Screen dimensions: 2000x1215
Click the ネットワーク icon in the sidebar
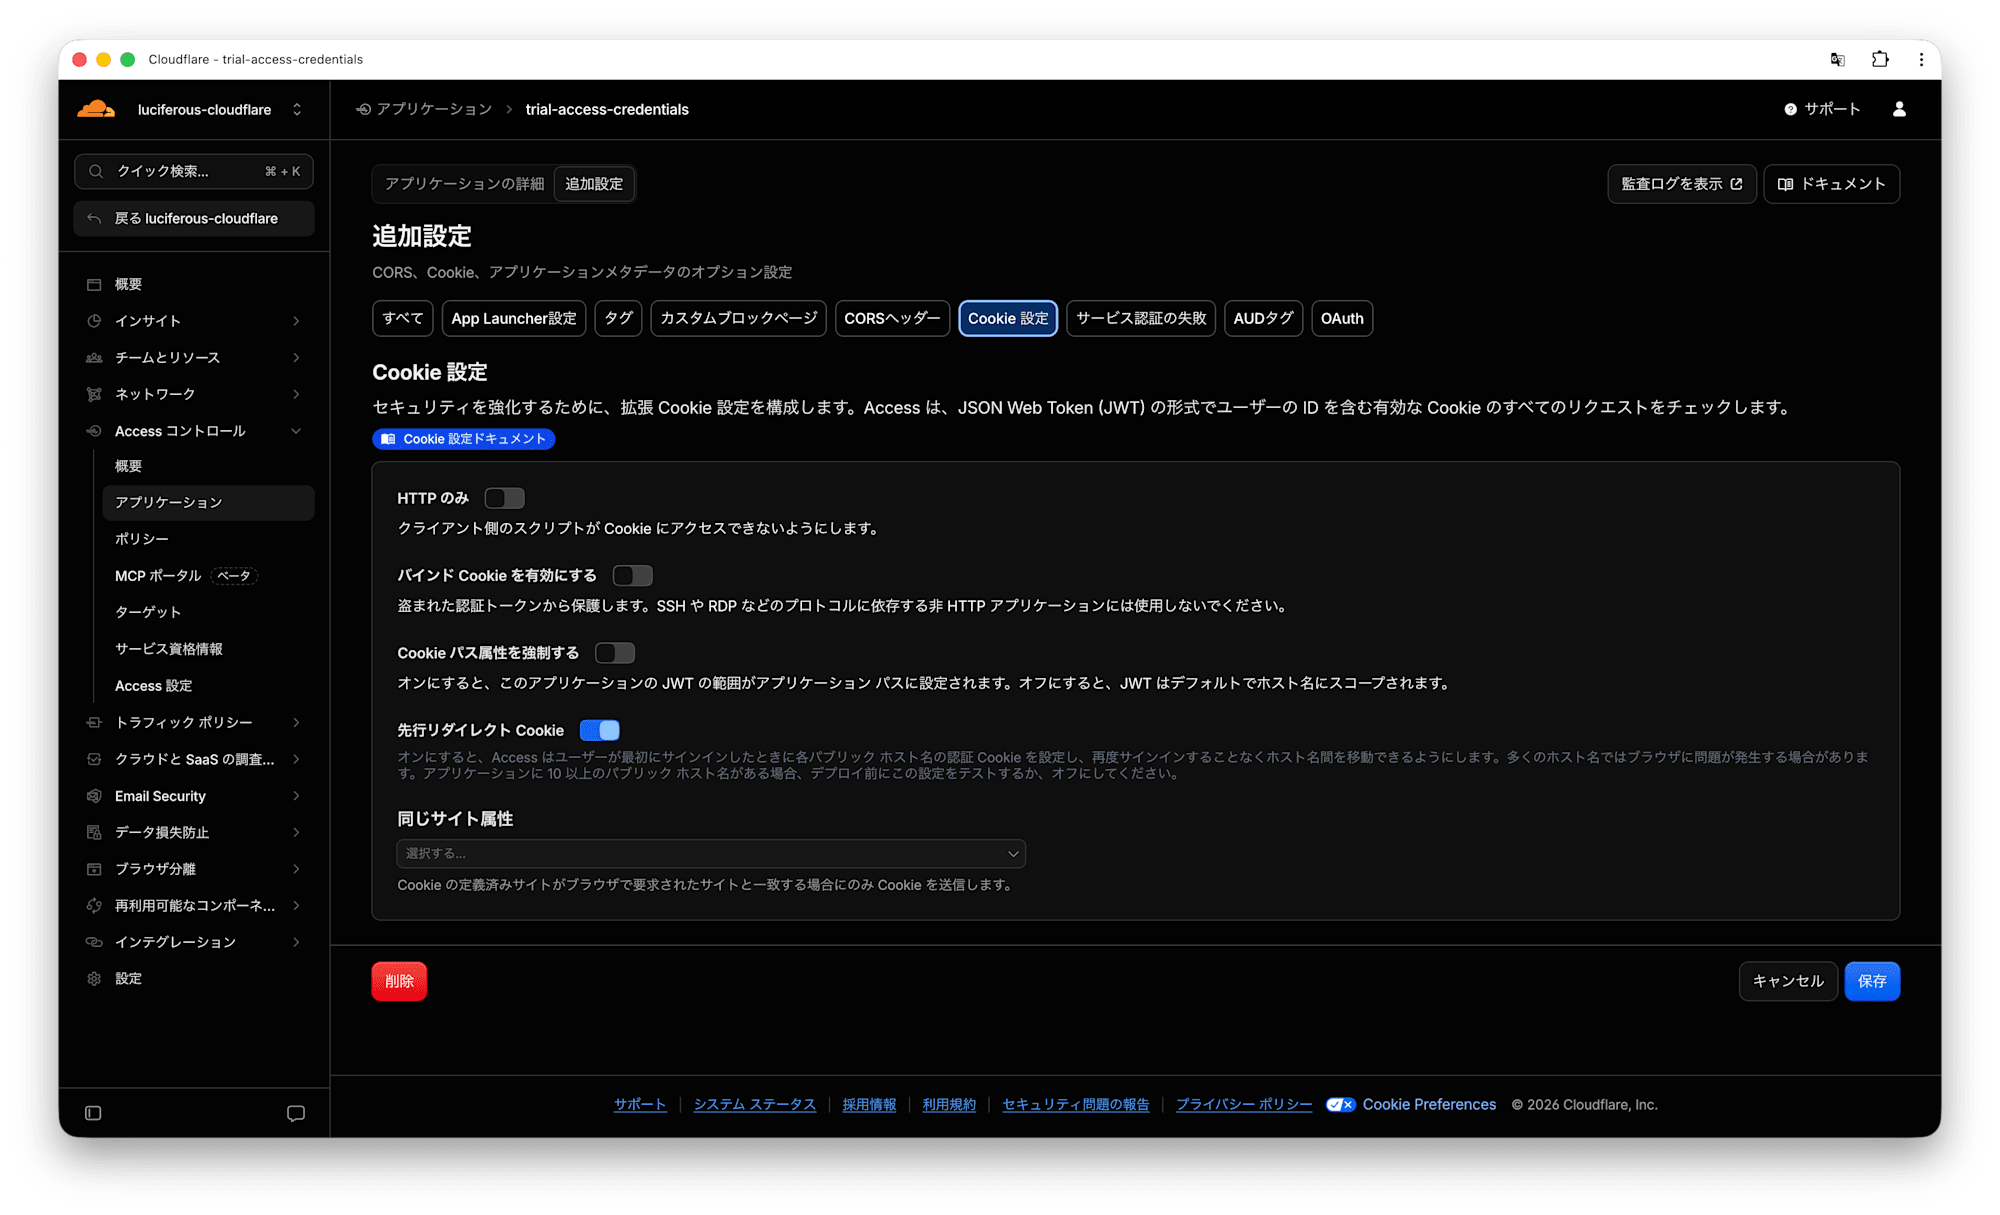point(94,394)
